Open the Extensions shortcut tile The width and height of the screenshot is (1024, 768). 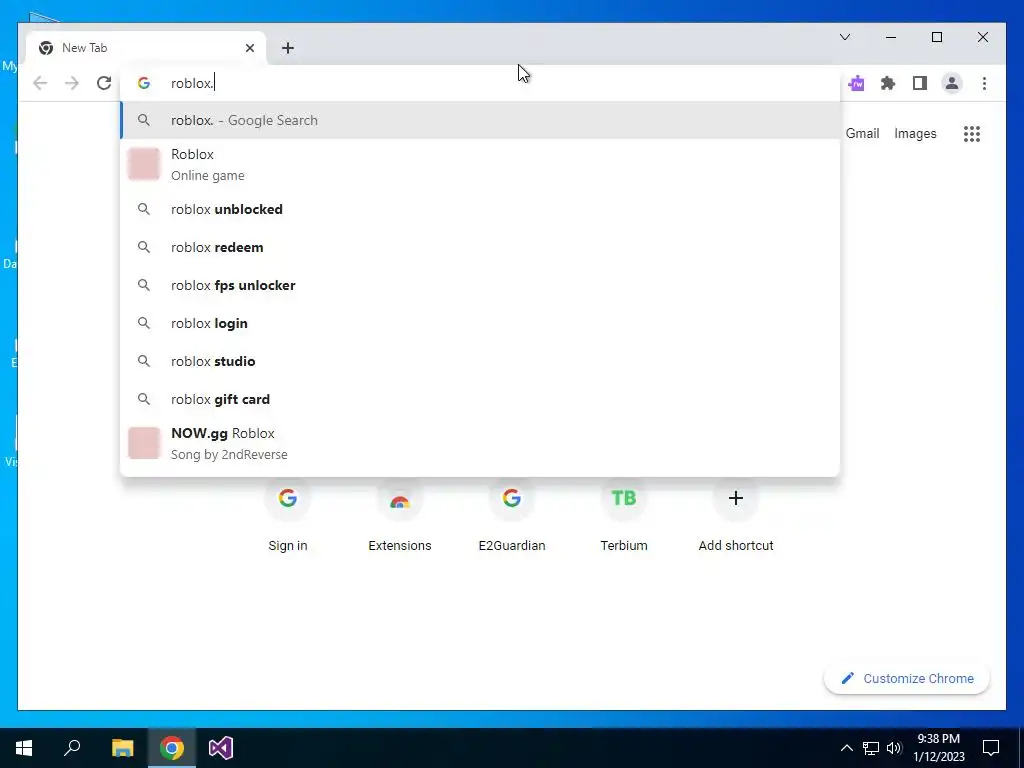coord(400,517)
